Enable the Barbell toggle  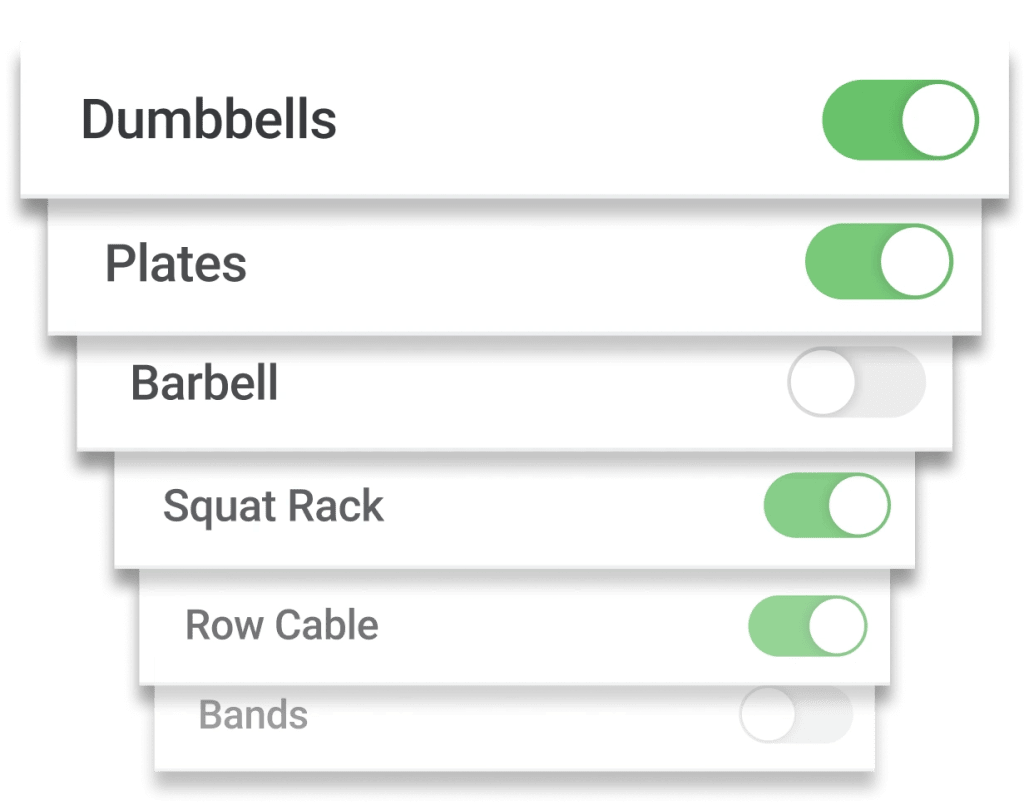(856, 382)
